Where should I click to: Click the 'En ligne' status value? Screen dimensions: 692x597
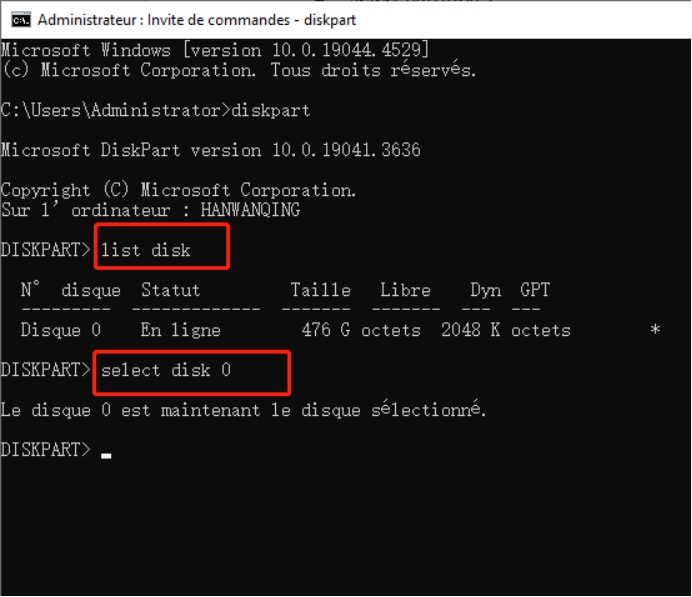[x=180, y=330]
